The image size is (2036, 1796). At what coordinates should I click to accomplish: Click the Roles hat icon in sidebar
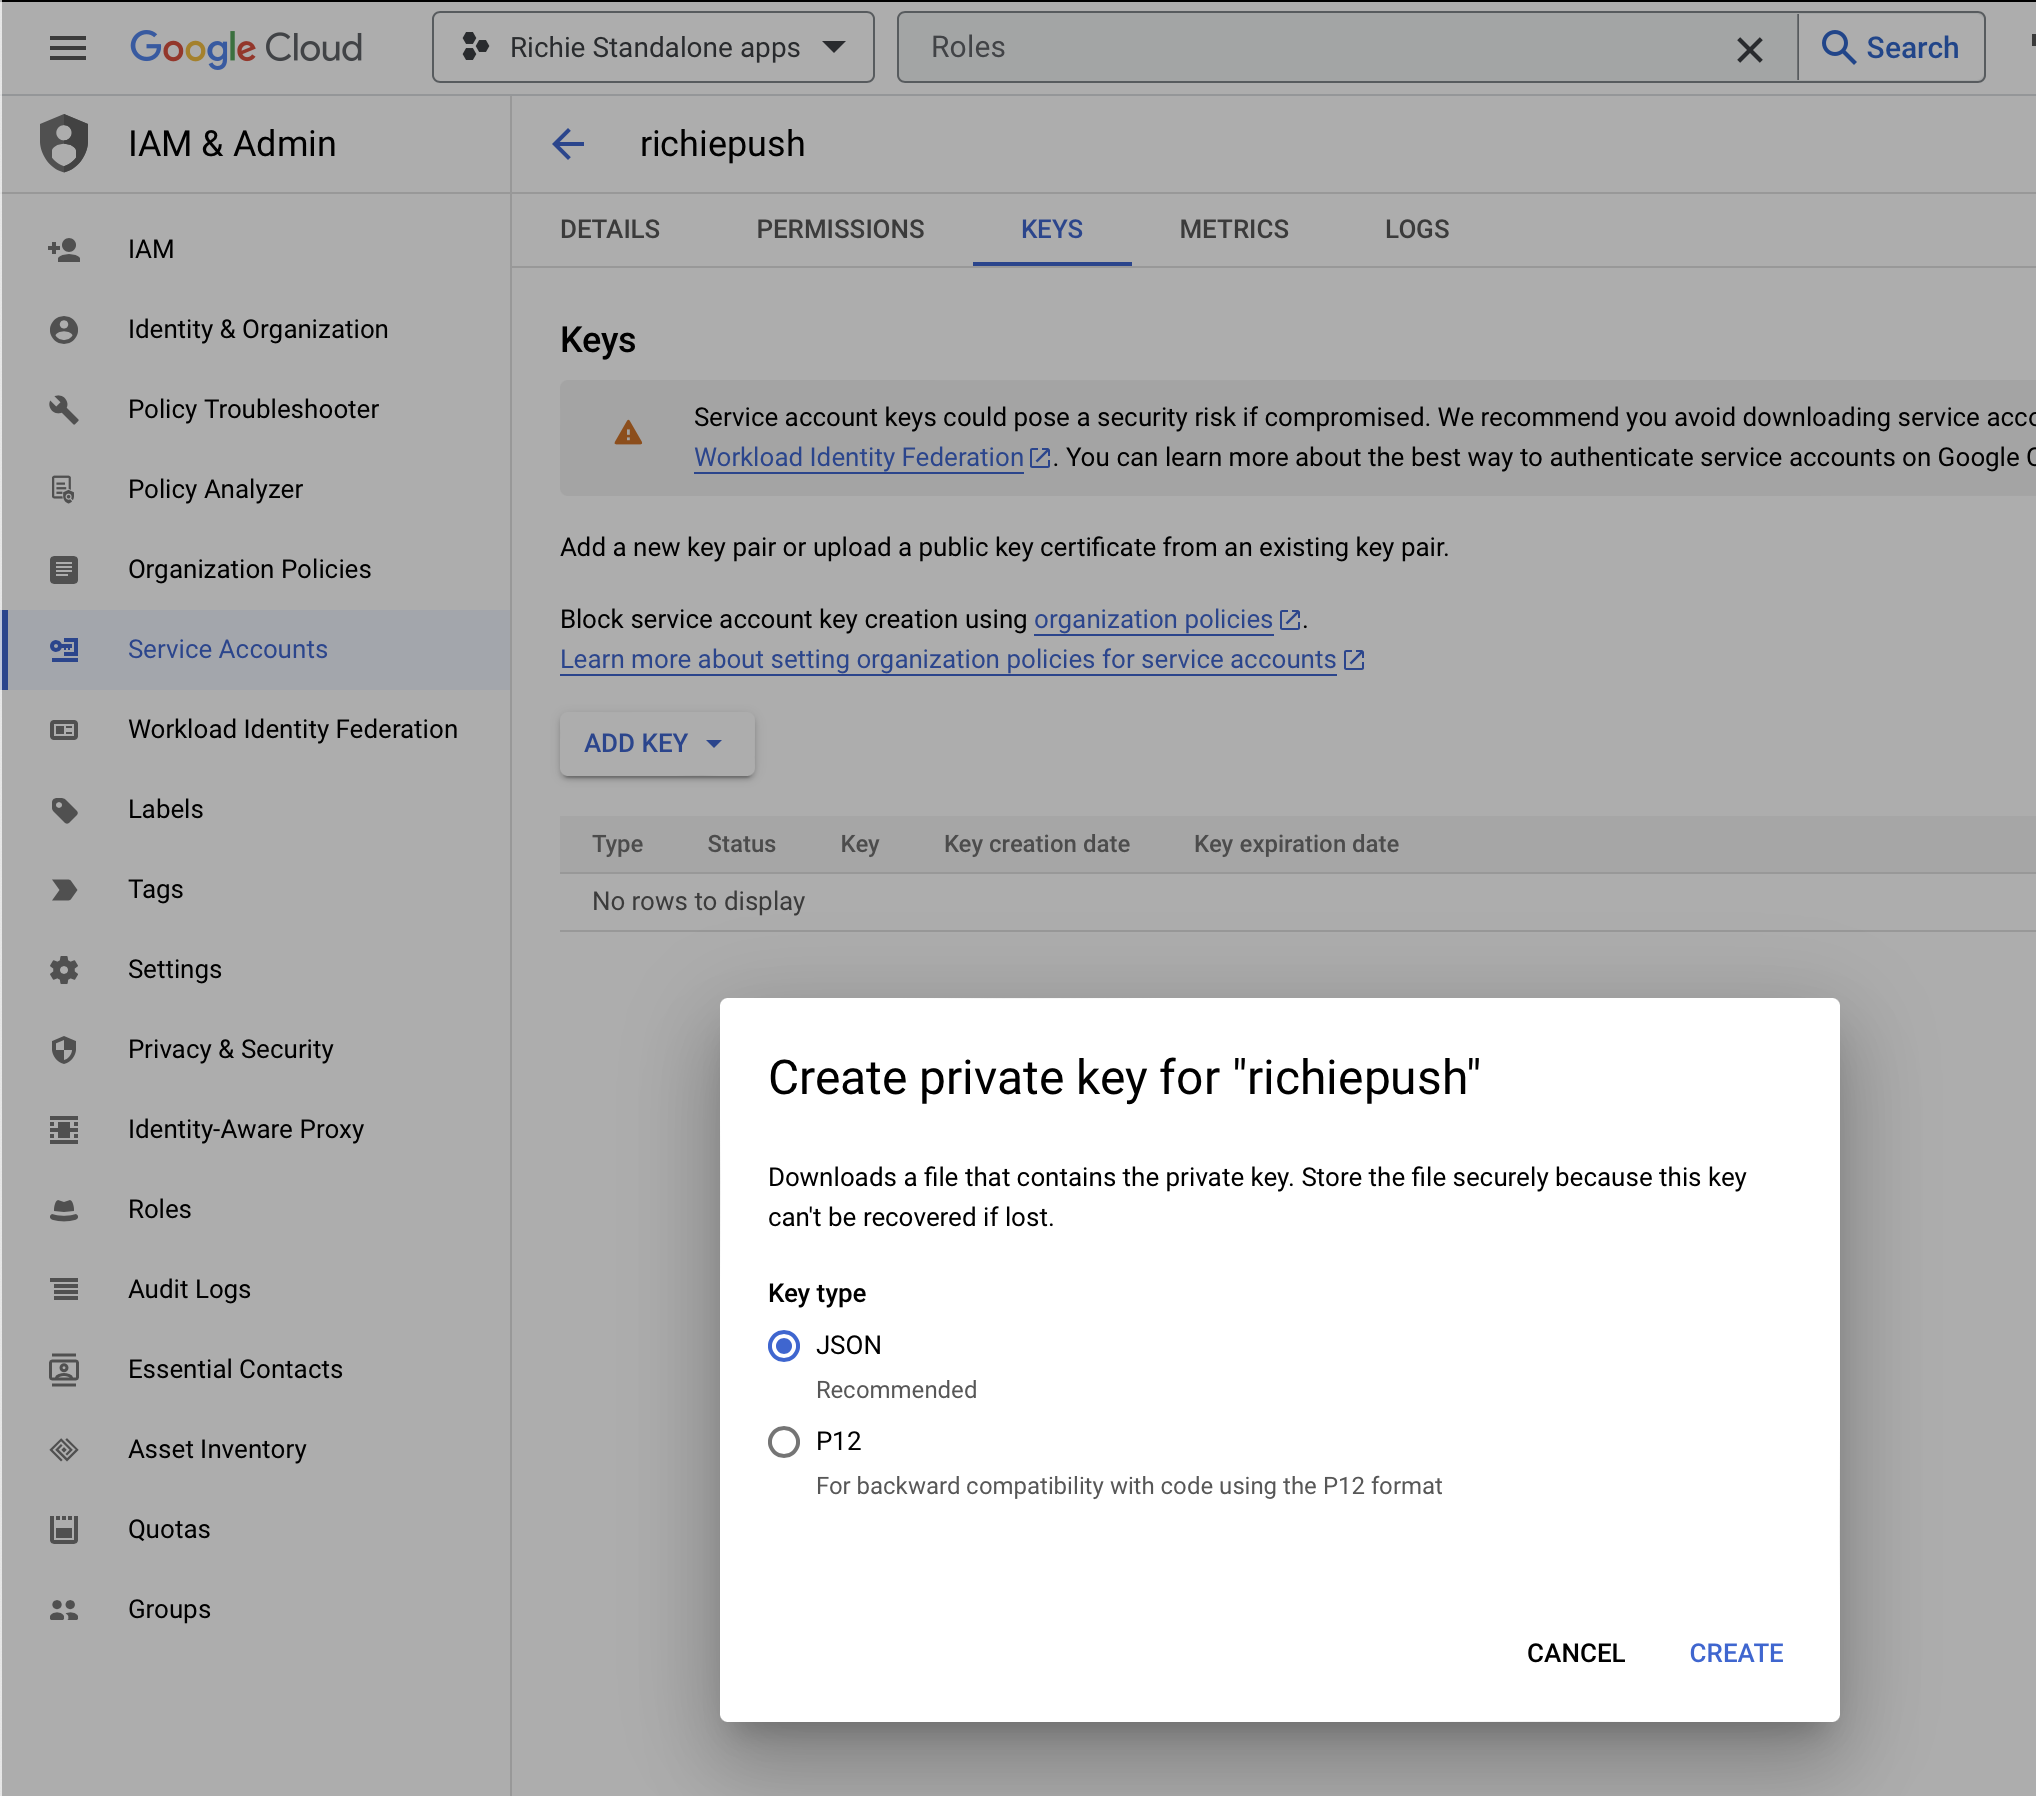click(64, 1209)
